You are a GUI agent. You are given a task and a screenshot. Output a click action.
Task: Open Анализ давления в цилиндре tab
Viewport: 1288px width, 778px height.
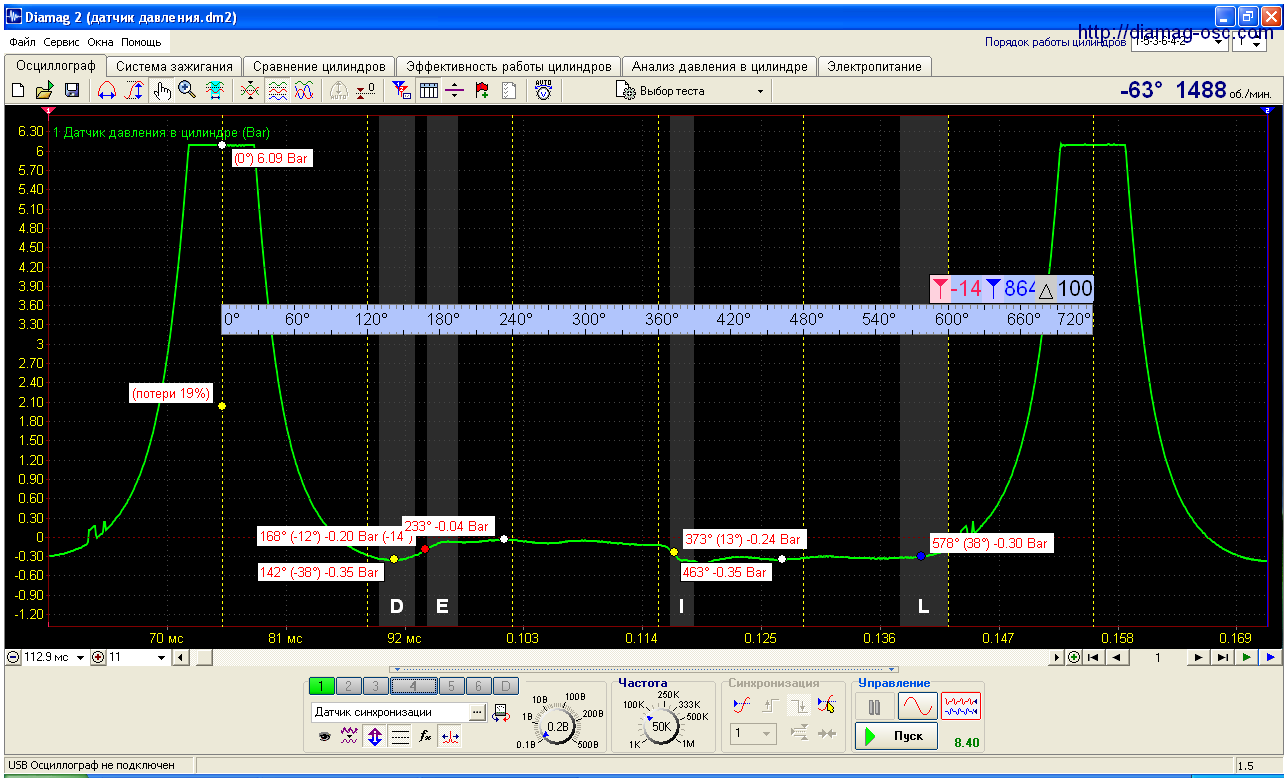point(719,66)
